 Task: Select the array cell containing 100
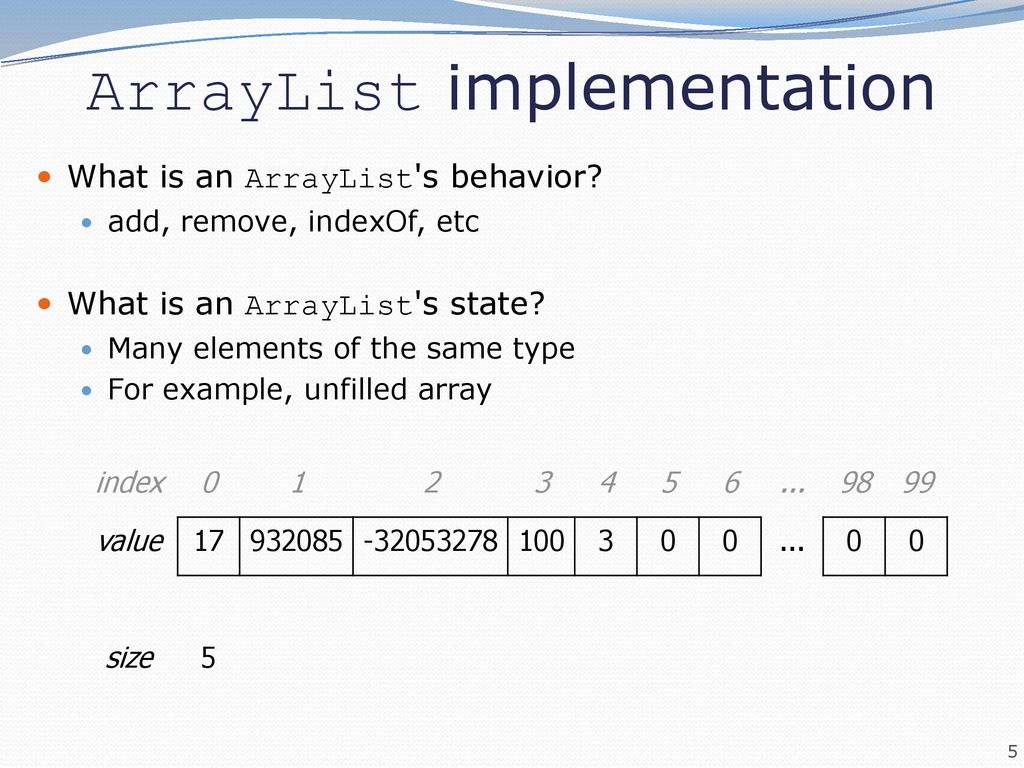click(541, 546)
